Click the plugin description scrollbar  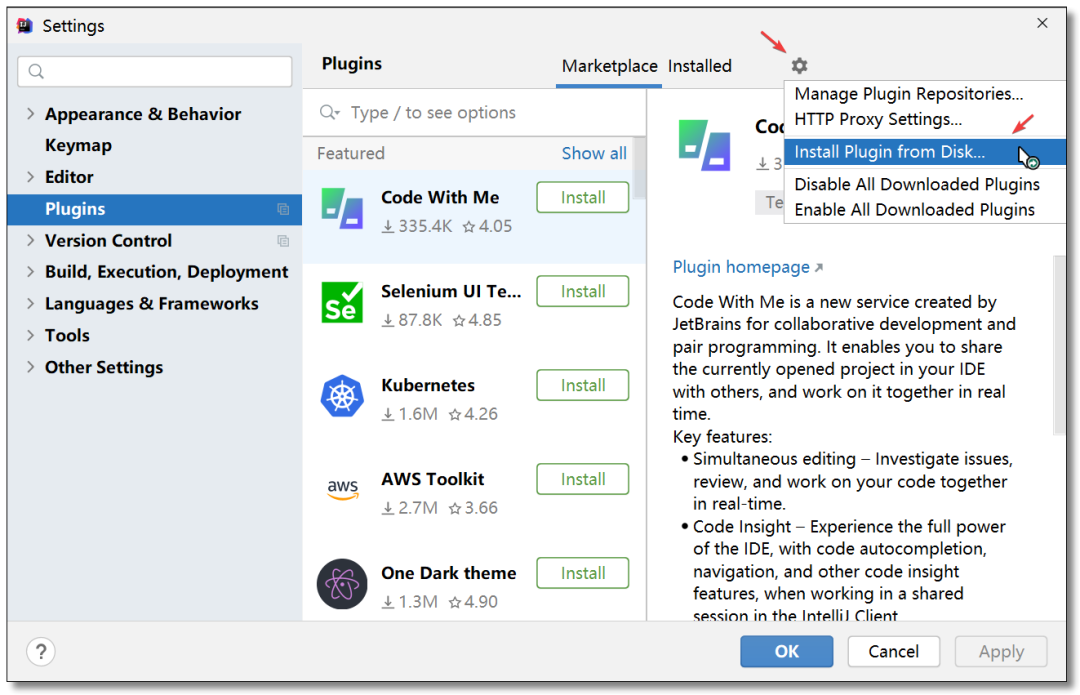1059,344
